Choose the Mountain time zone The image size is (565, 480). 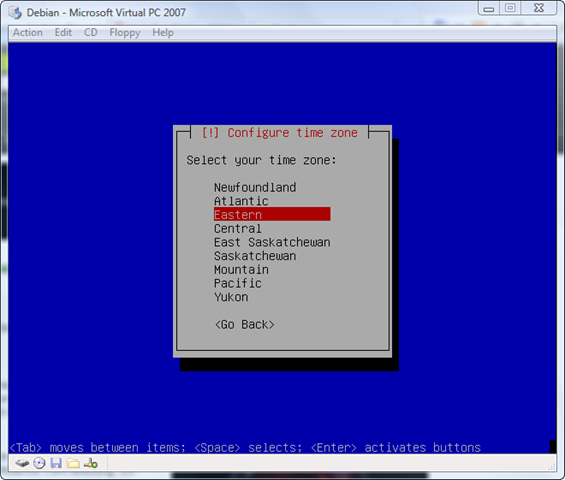coord(241,270)
